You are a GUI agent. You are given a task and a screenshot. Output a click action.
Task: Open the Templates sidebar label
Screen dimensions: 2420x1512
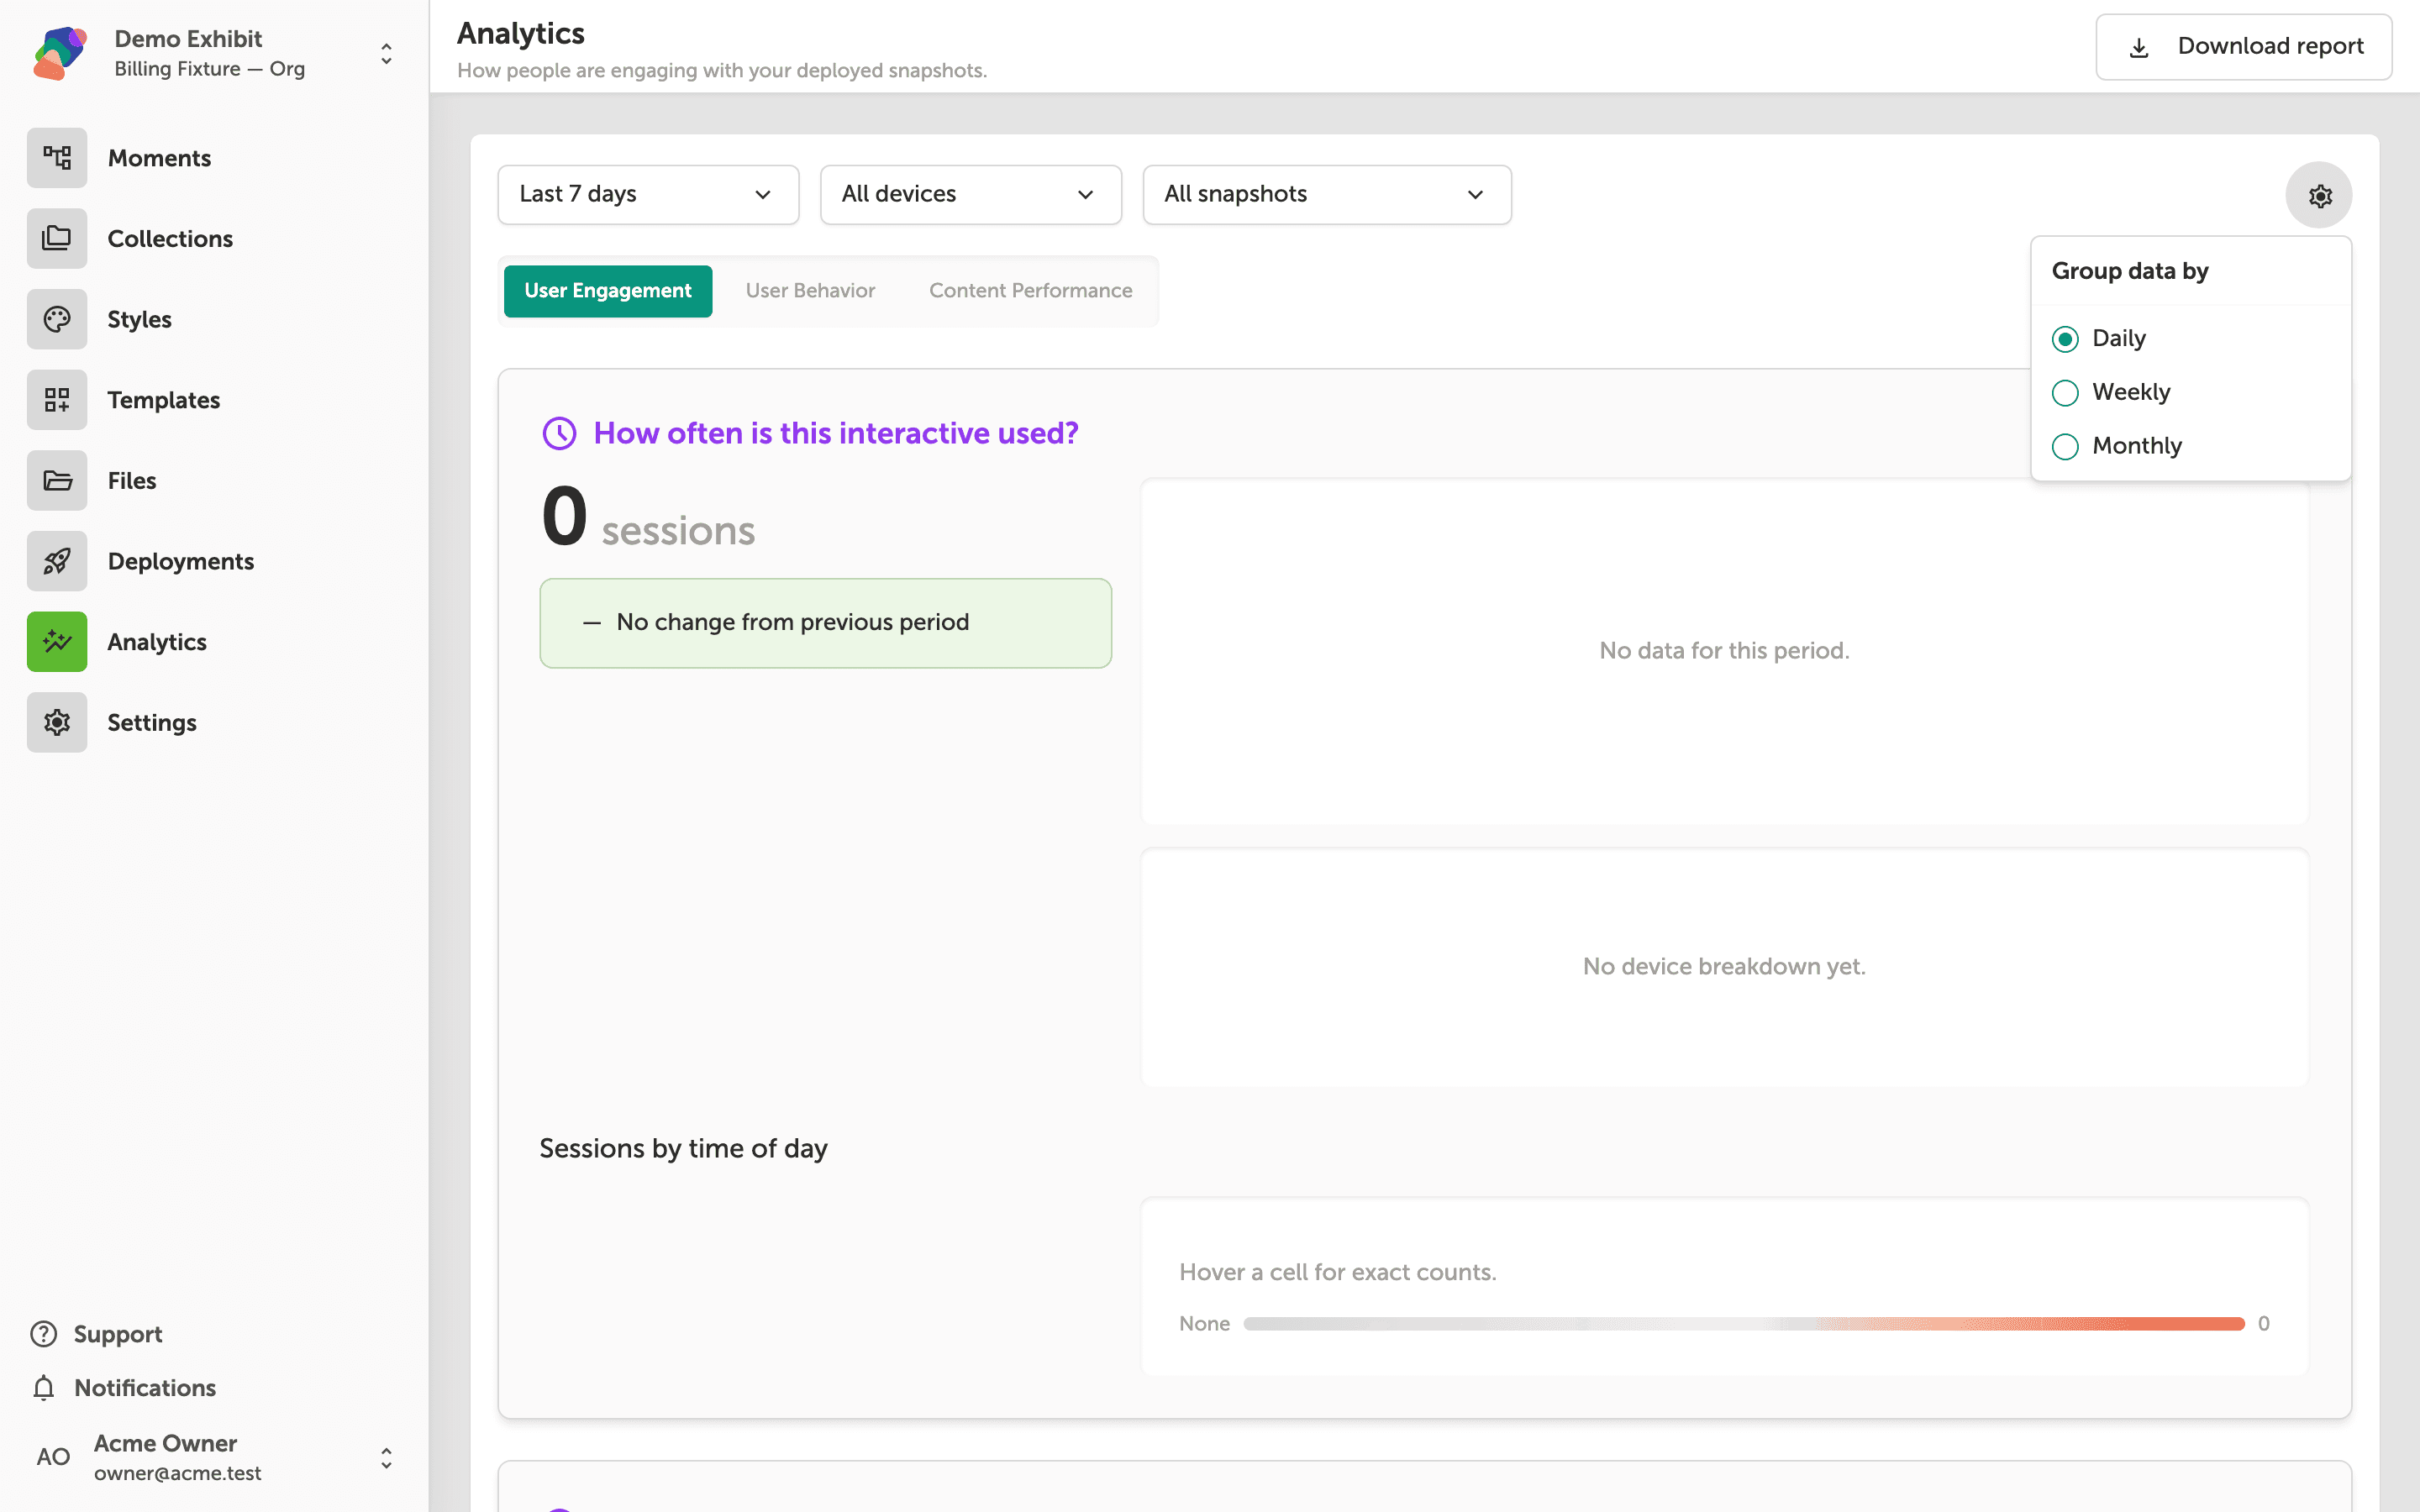pos(164,400)
